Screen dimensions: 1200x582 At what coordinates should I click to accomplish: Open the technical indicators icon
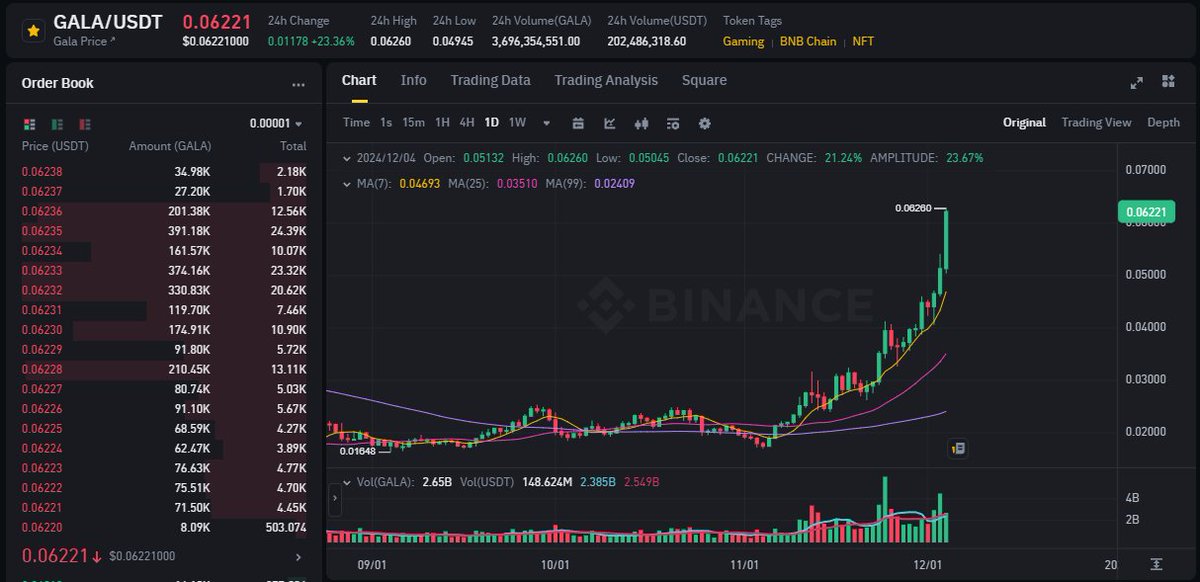coord(610,124)
